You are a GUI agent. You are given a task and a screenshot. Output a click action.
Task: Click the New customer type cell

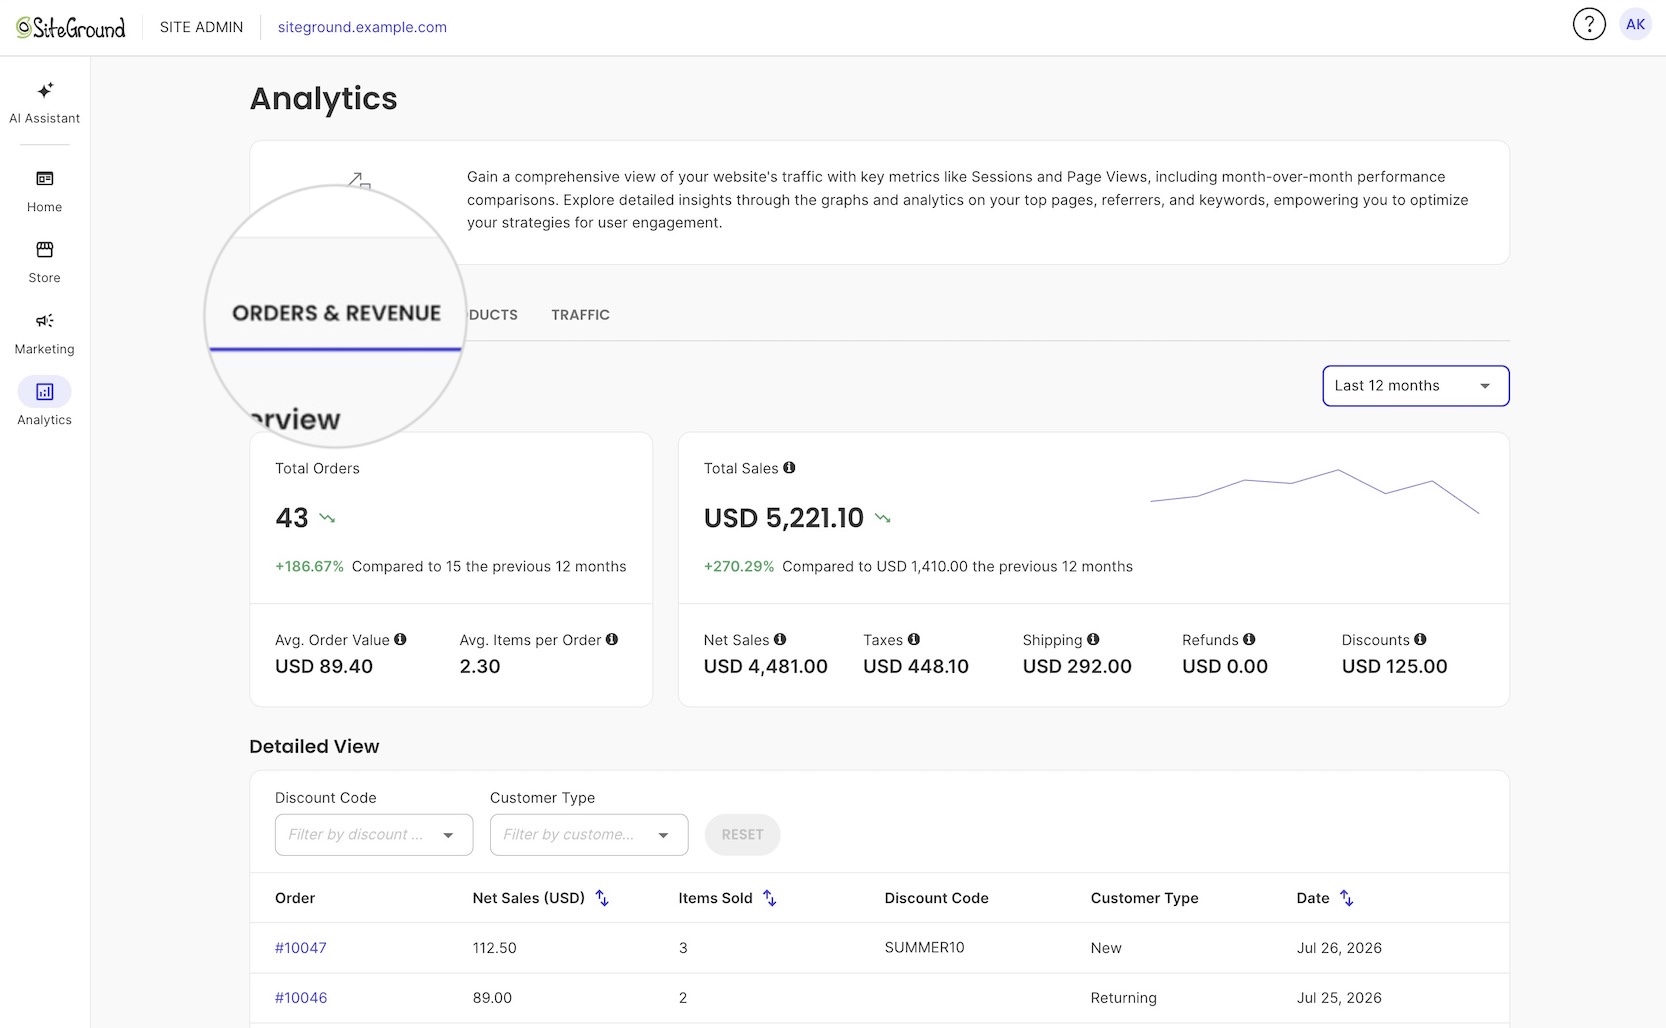pyautogui.click(x=1106, y=948)
